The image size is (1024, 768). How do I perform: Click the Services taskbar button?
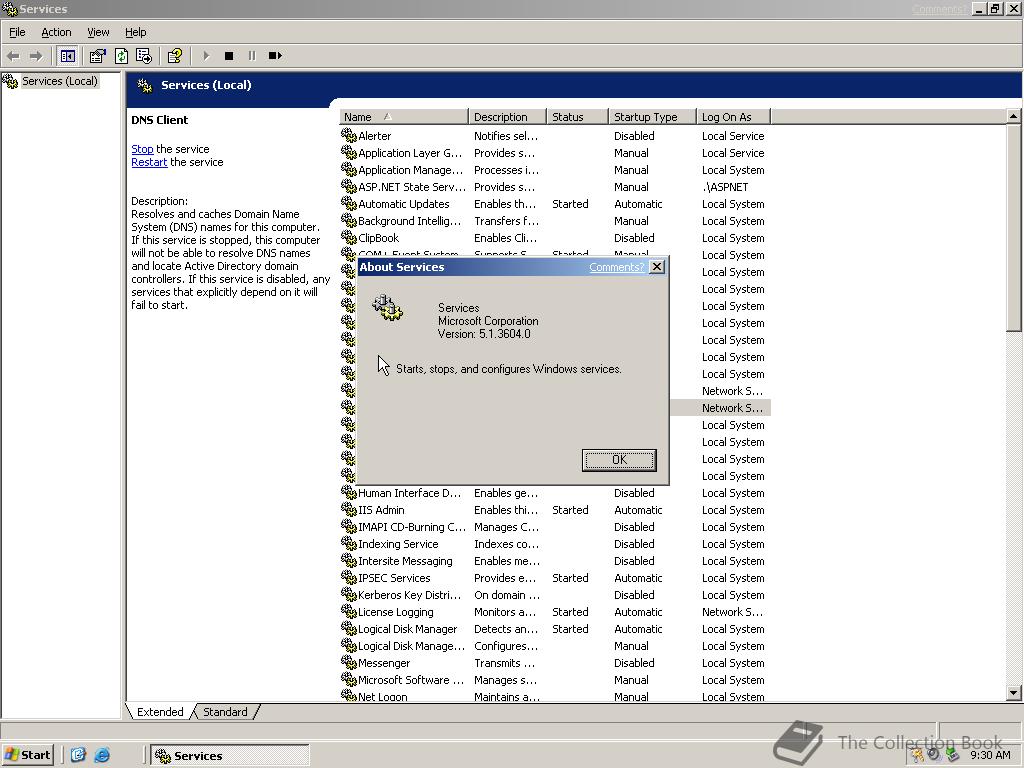(x=230, y=756)
